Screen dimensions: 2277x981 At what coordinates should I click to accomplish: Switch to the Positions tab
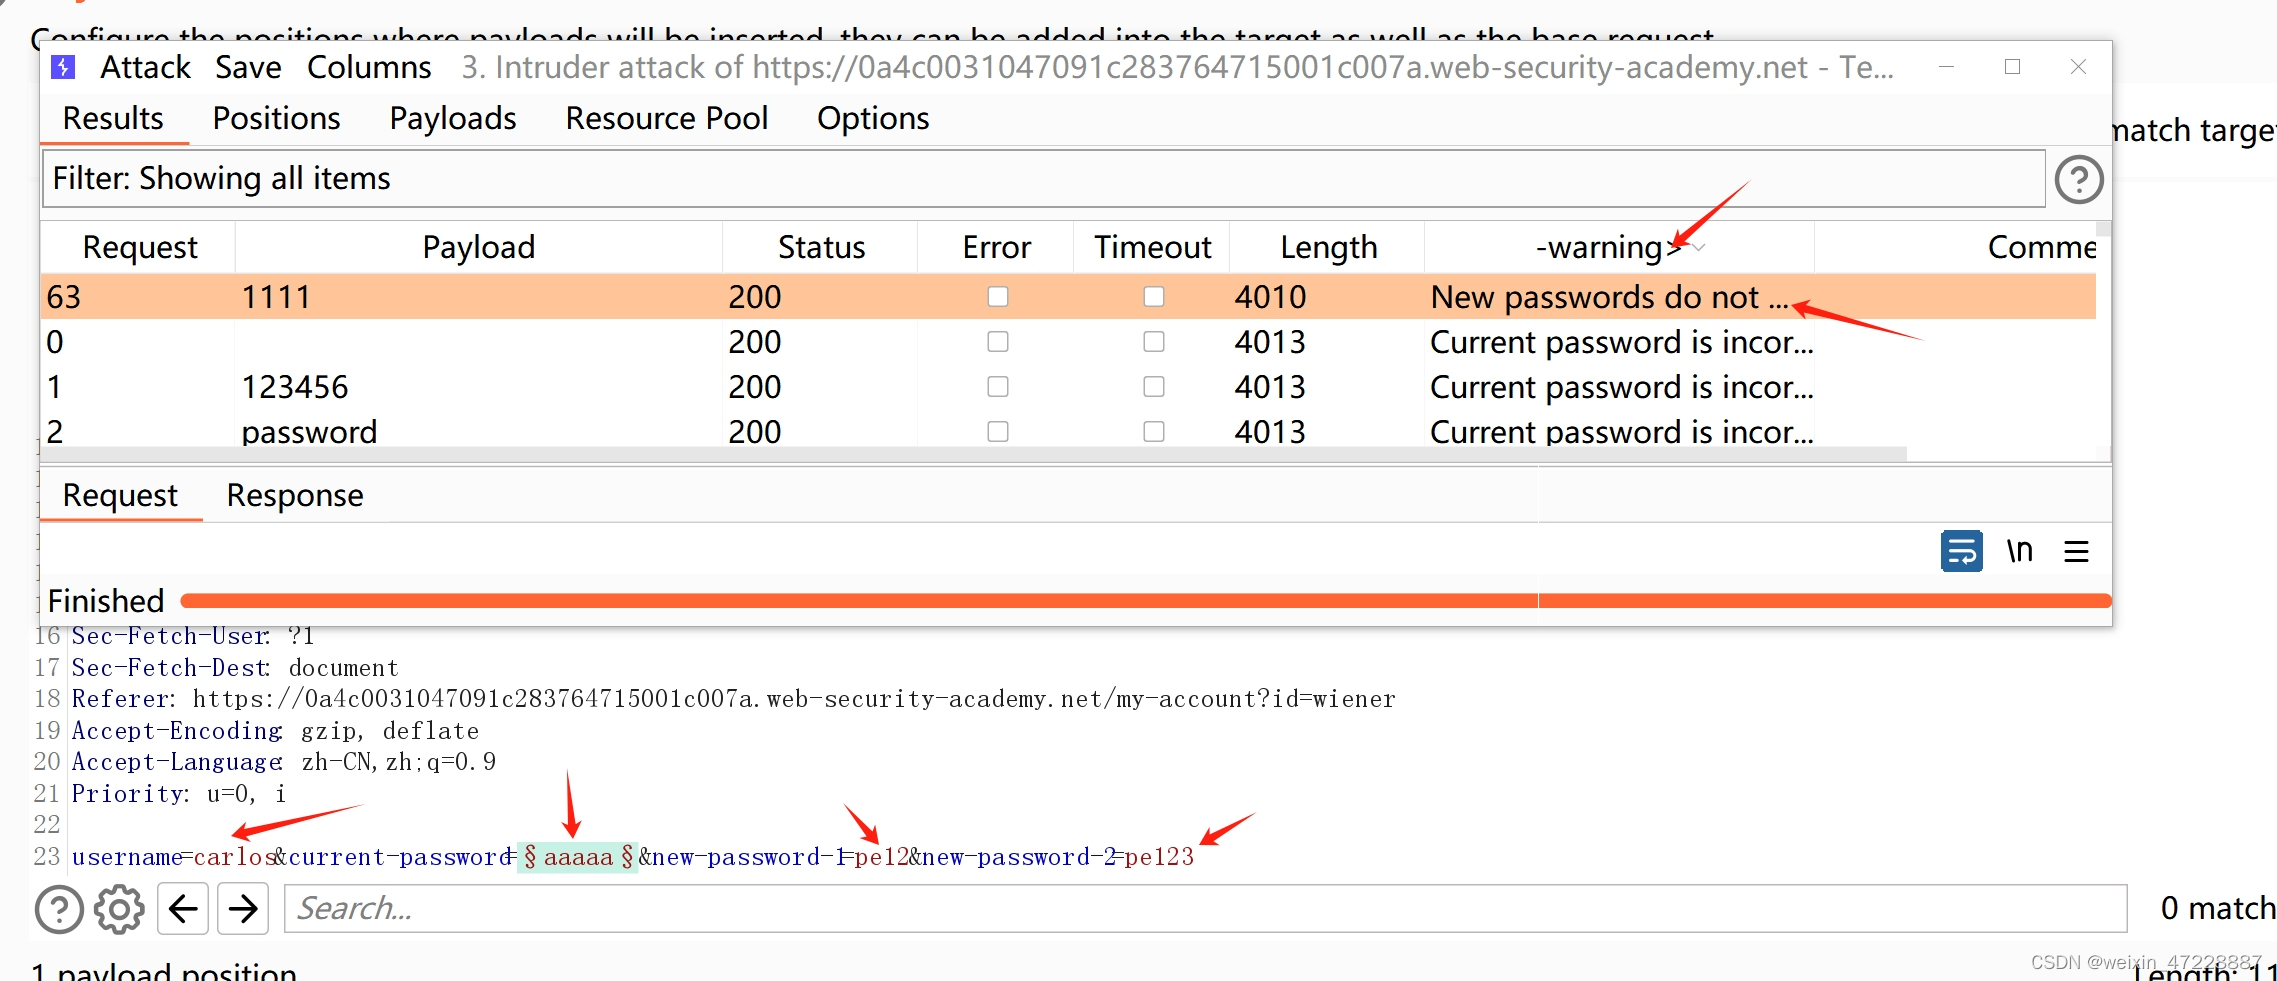coord(276,118)
